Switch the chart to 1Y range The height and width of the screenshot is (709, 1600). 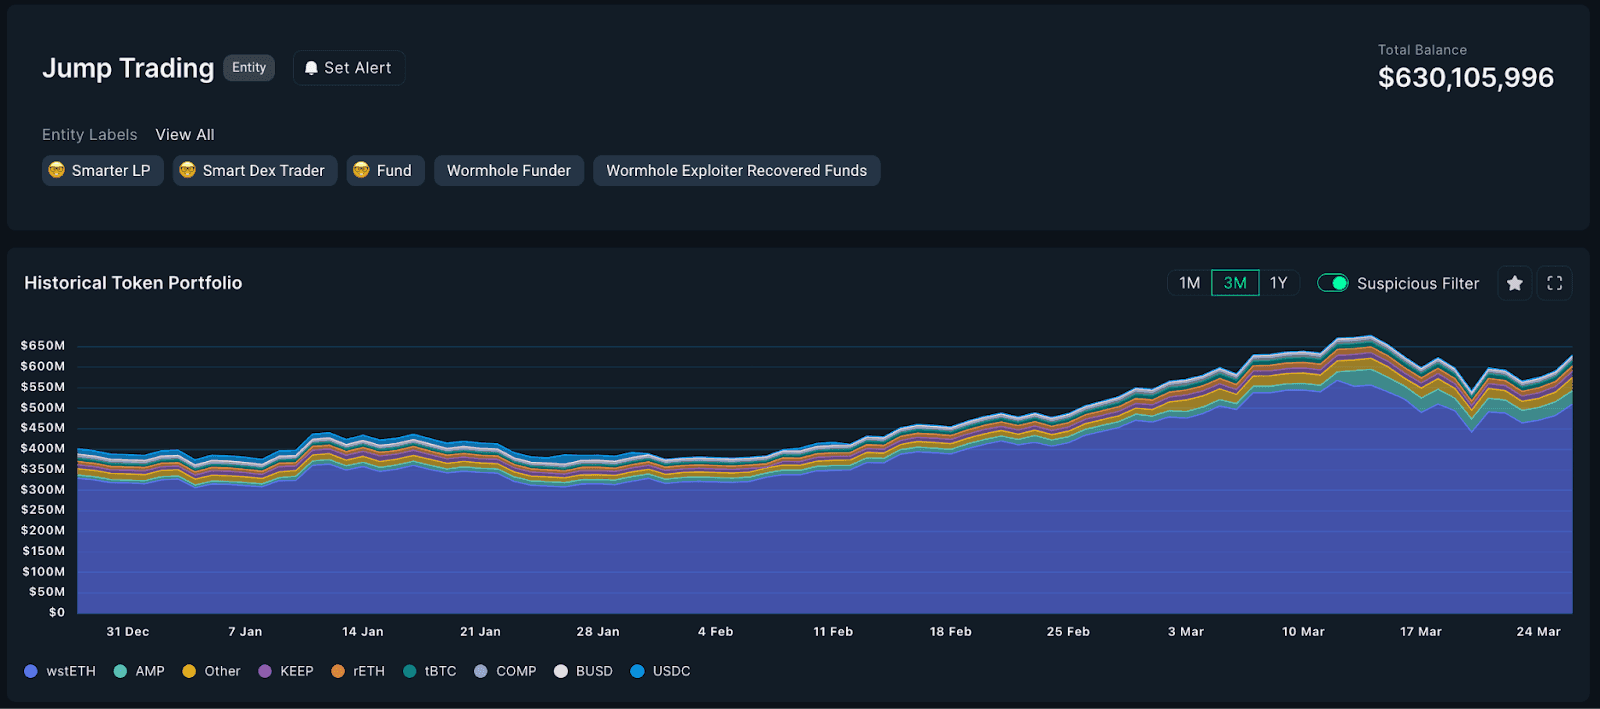pyautogui.click(x=1279, y=283)
